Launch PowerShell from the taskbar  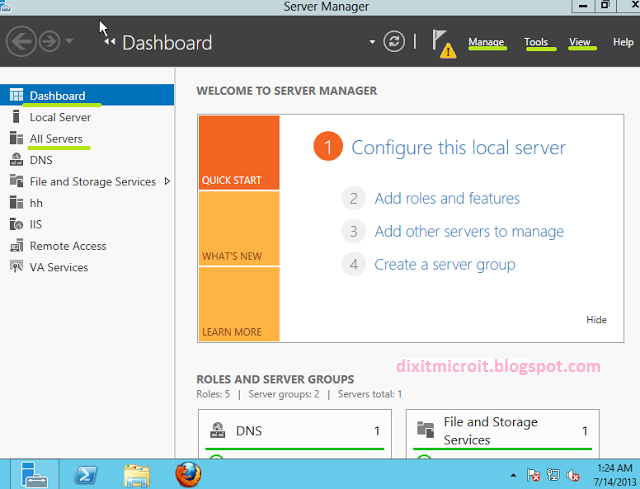[86, 475]
